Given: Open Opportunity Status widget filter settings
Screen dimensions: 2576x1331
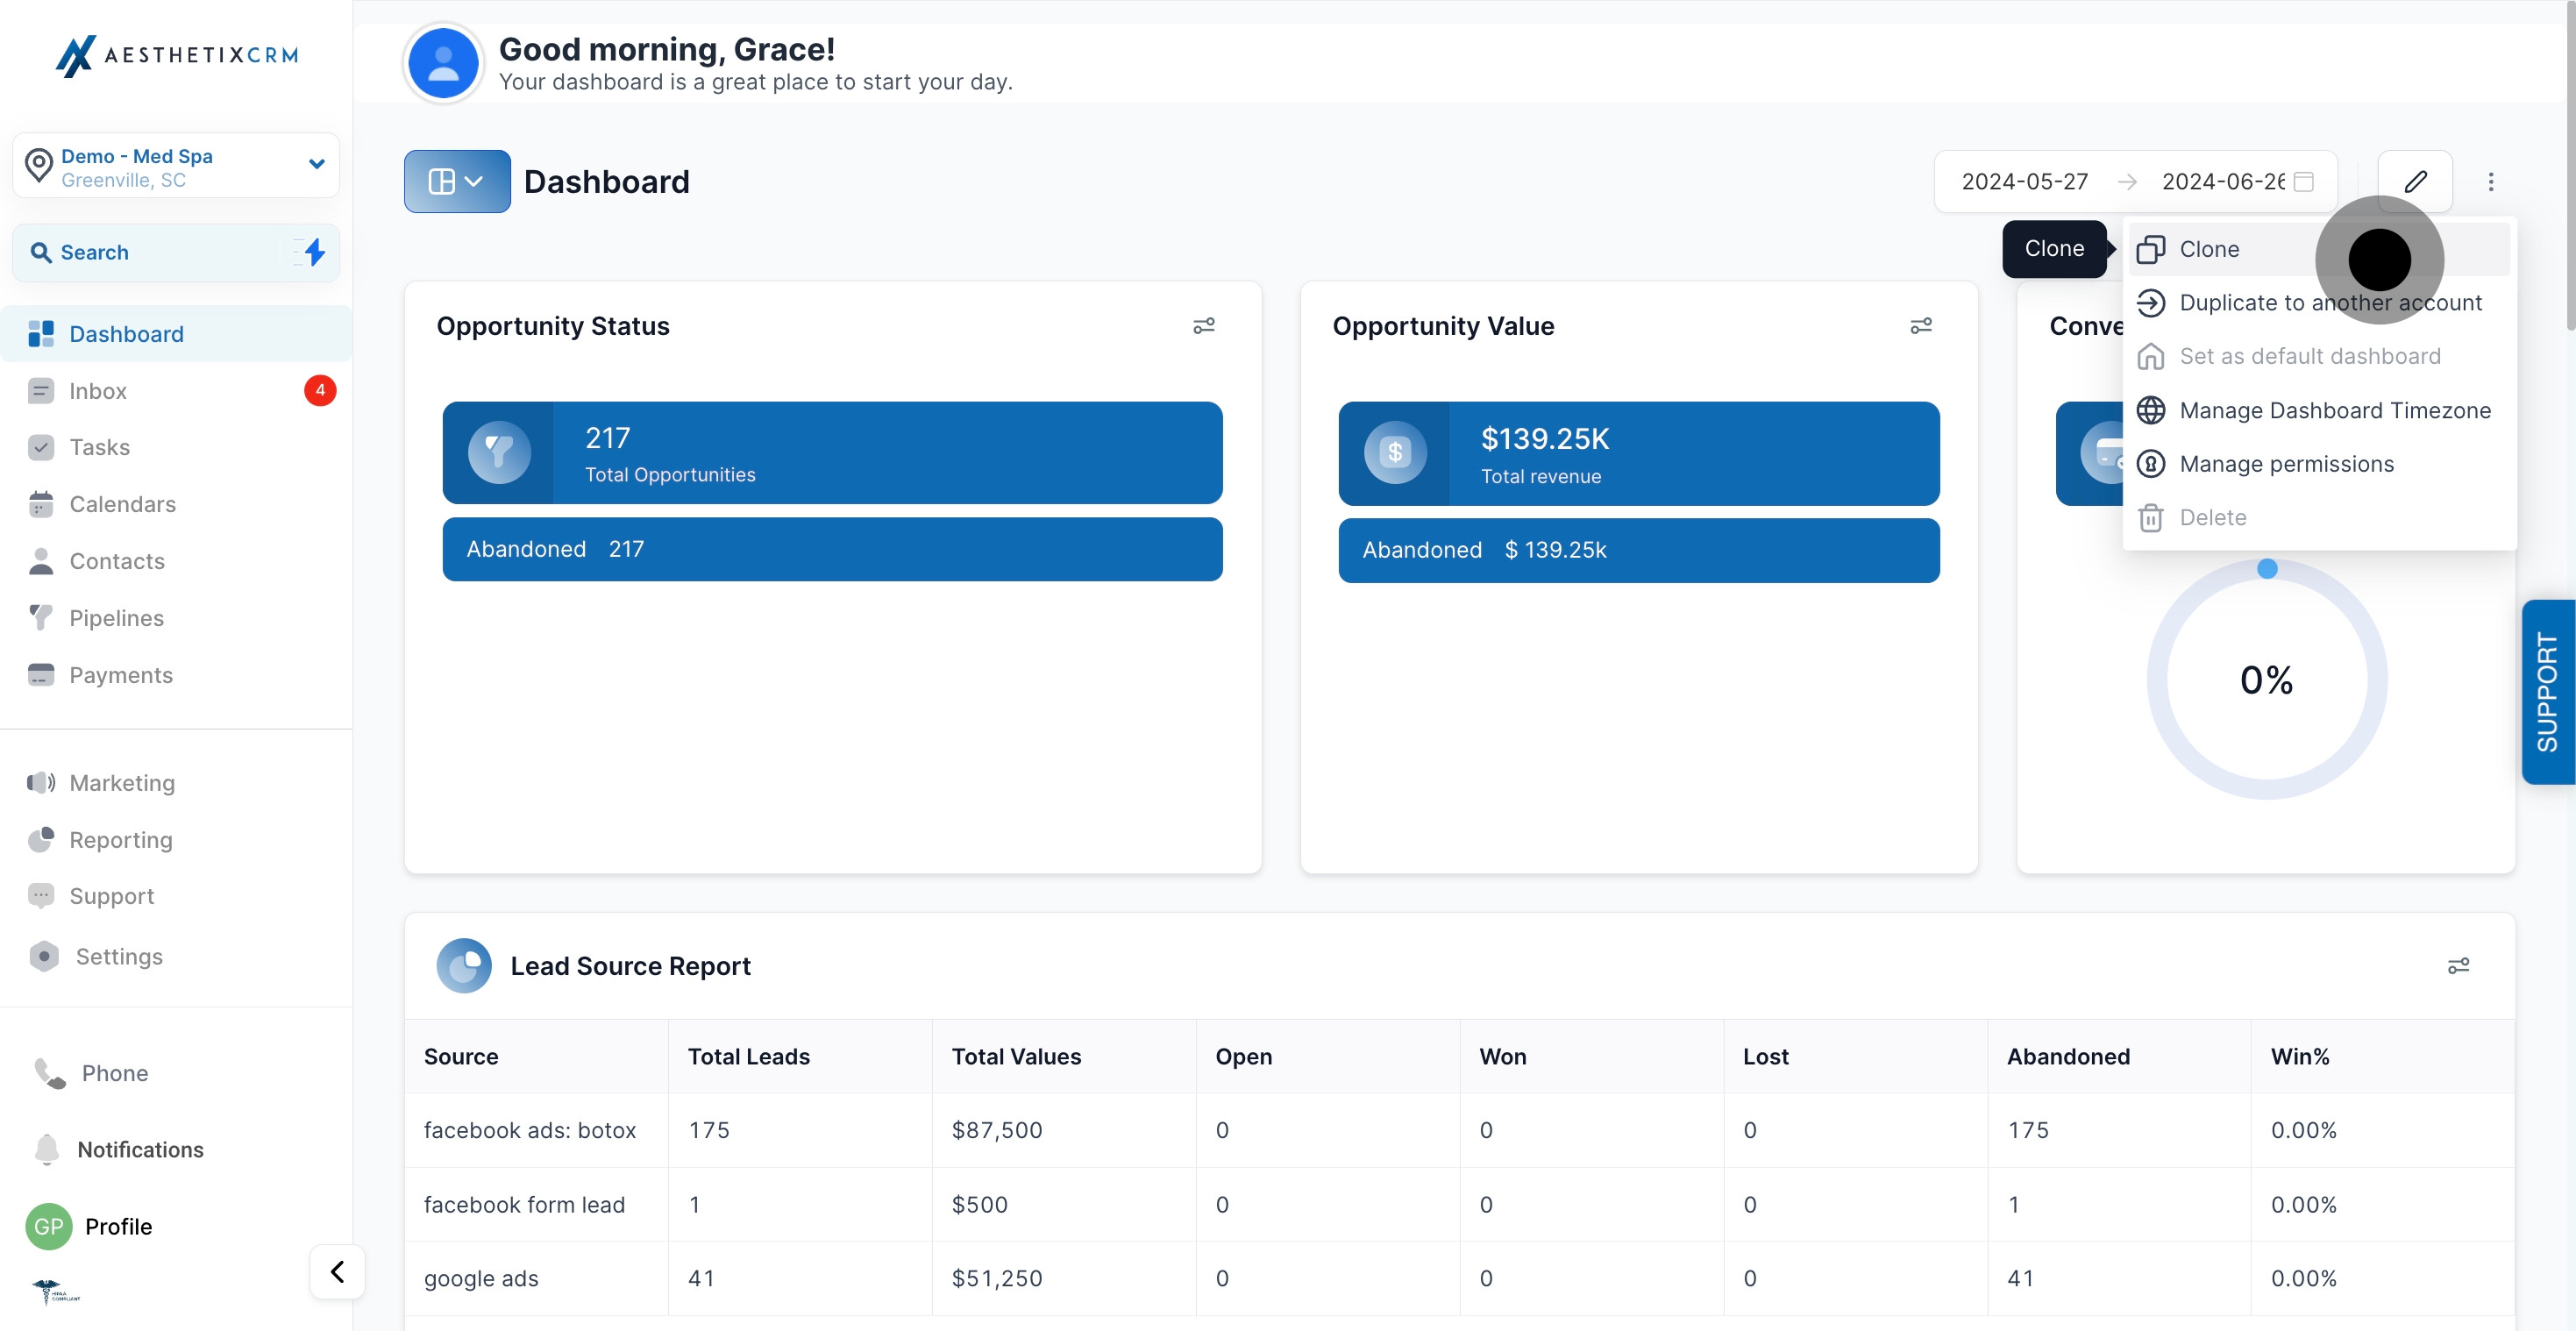Looking at the screenshot, I should point(1203,326).
